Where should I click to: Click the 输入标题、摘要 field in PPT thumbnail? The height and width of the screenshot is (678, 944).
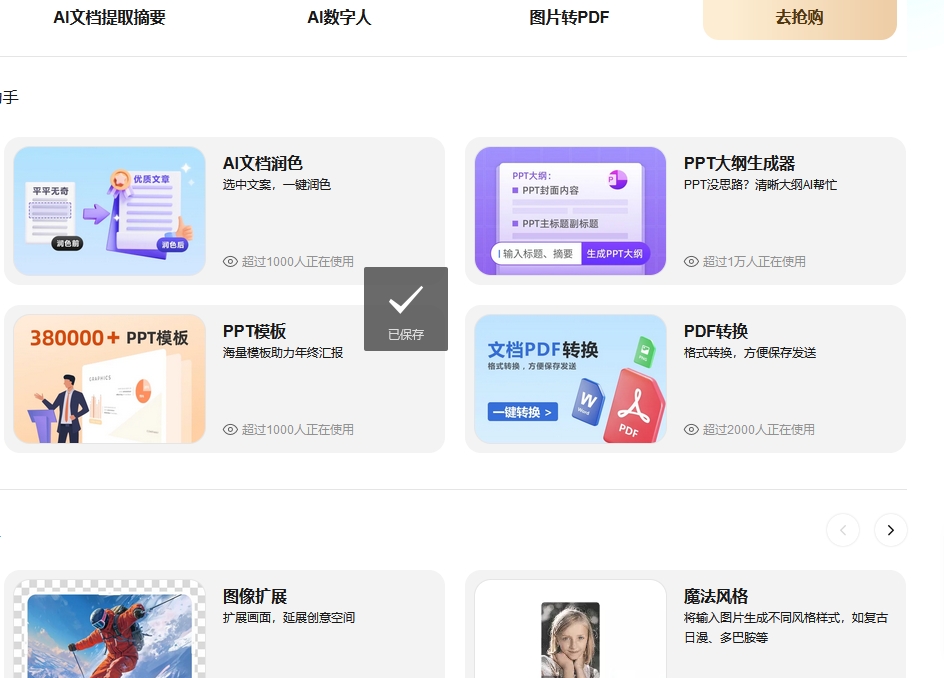pos(537,253)
